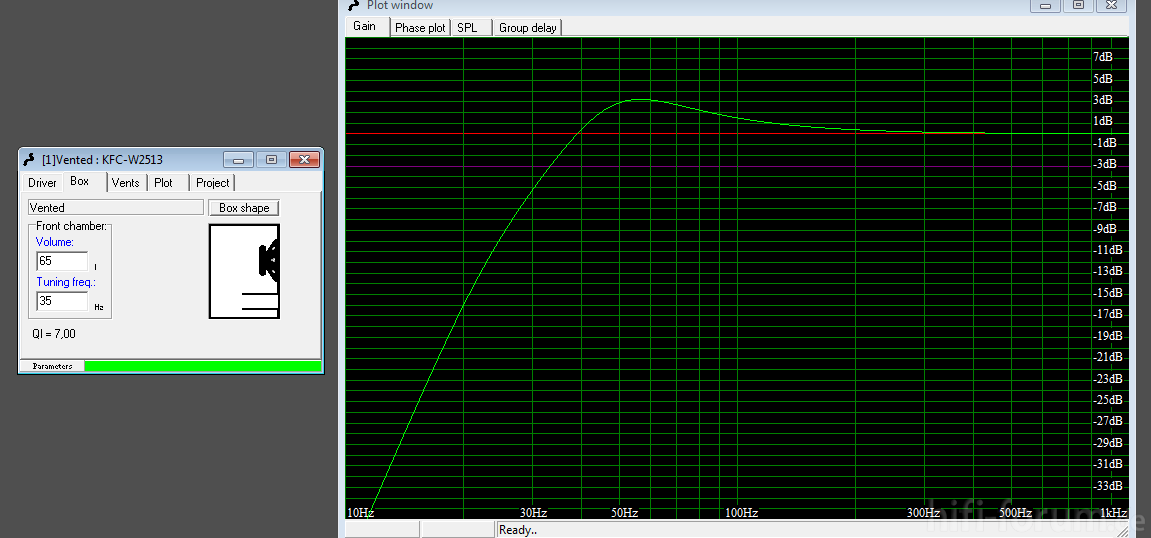Image resolution: width=1151 pixels, height=538 pixels.
Task: Minimize the Vented KFC-W2513 window
Action: click(237, 159)
